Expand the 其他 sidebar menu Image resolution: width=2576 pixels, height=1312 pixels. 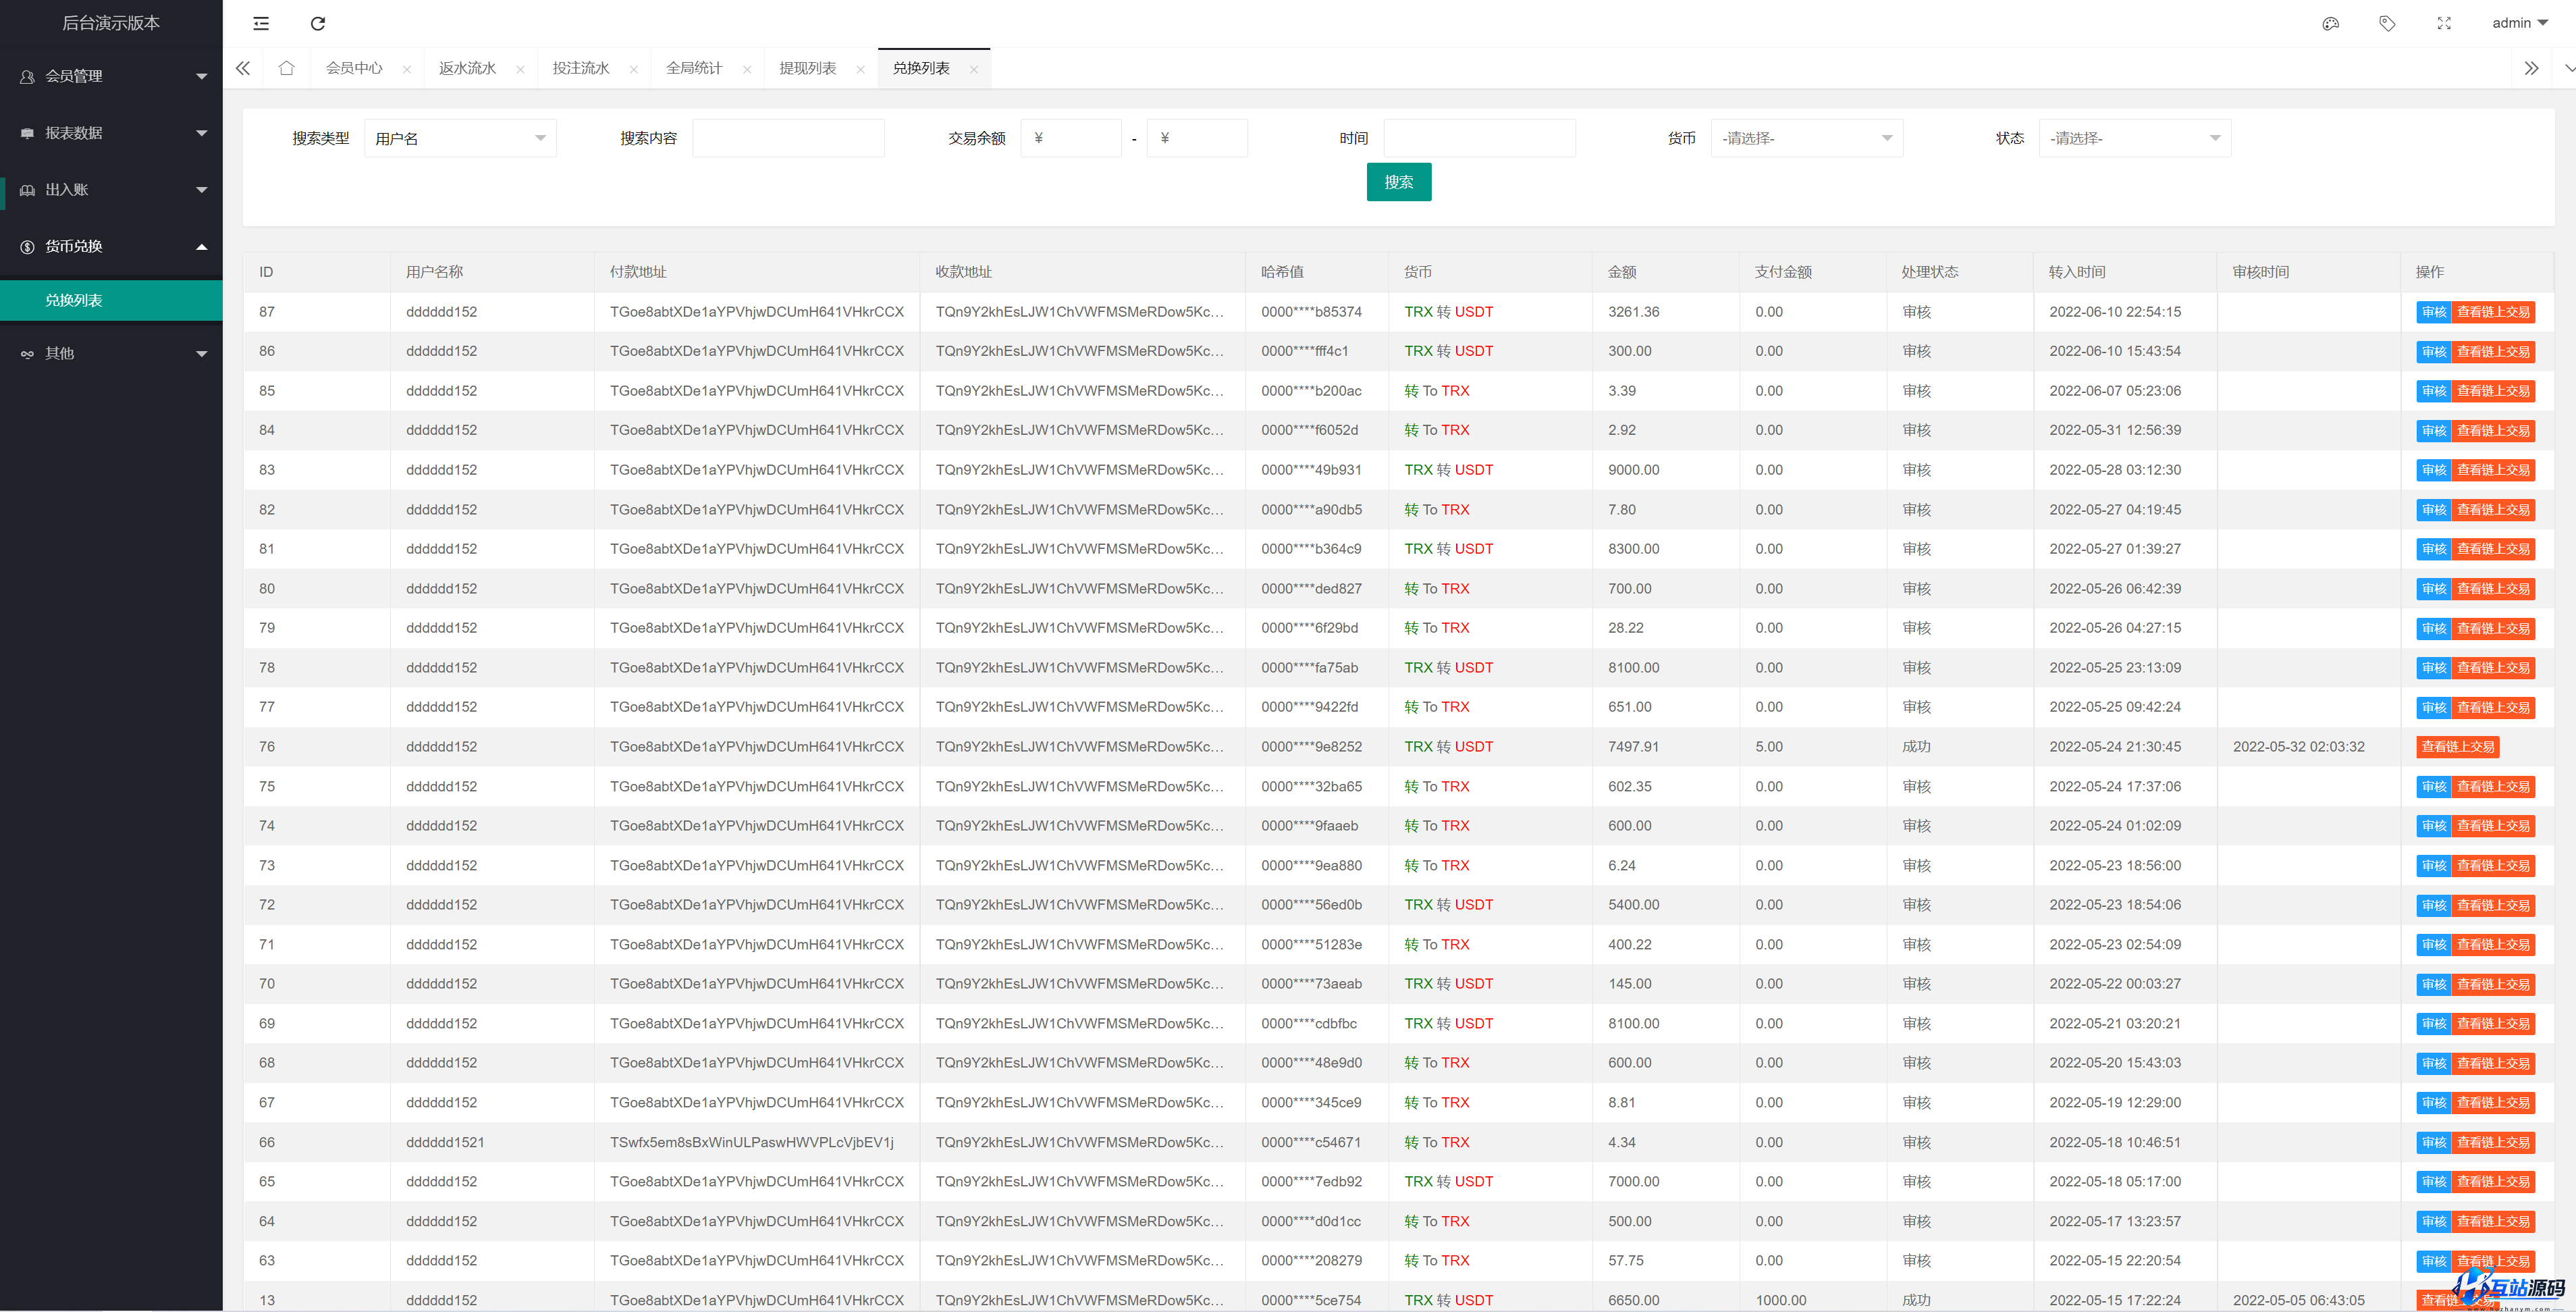coord(111,353)
